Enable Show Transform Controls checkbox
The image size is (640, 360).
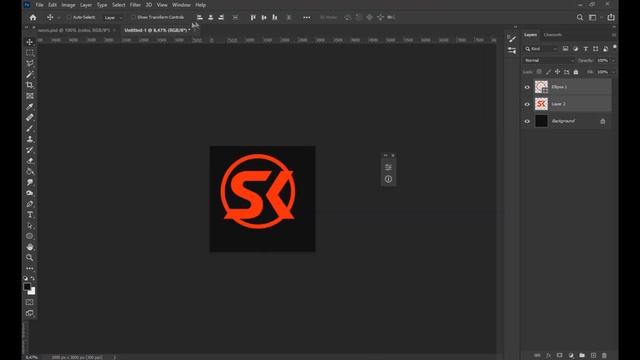133,18
